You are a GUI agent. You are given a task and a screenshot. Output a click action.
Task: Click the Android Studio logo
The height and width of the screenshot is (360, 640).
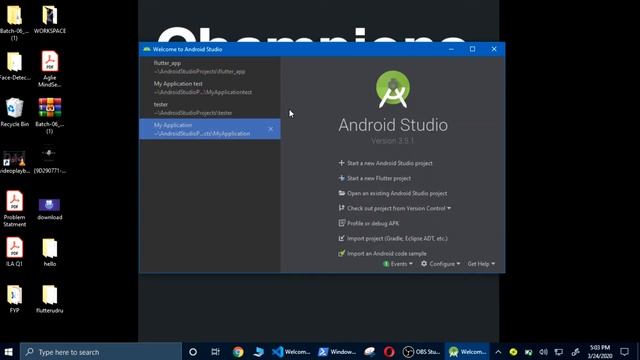click(x=393, y=89)
